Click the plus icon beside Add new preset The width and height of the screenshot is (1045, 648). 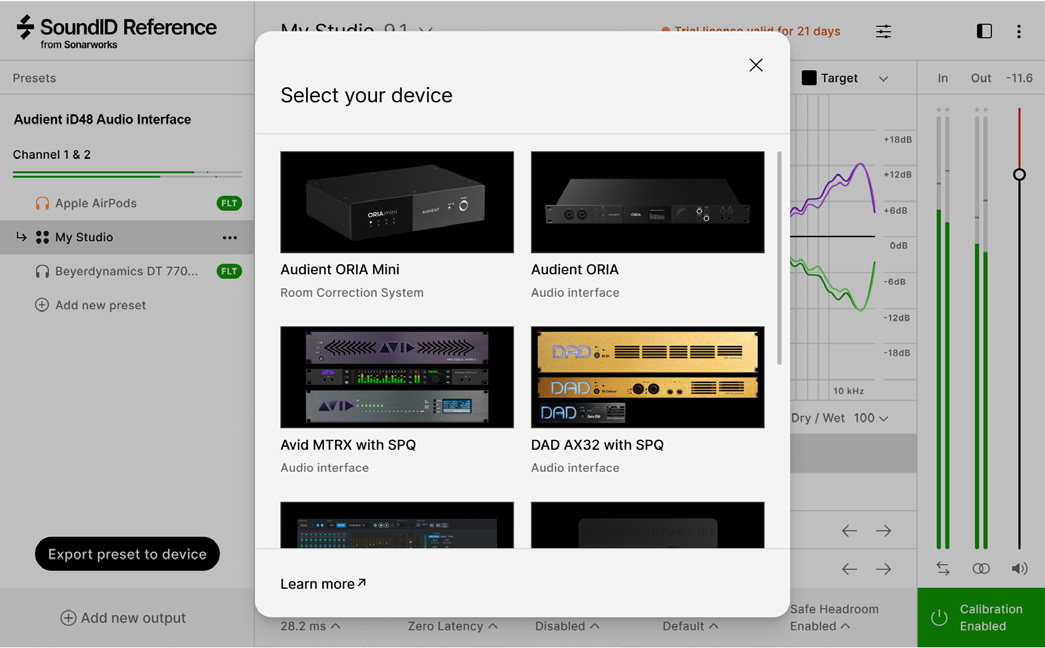tap(41, 305)
